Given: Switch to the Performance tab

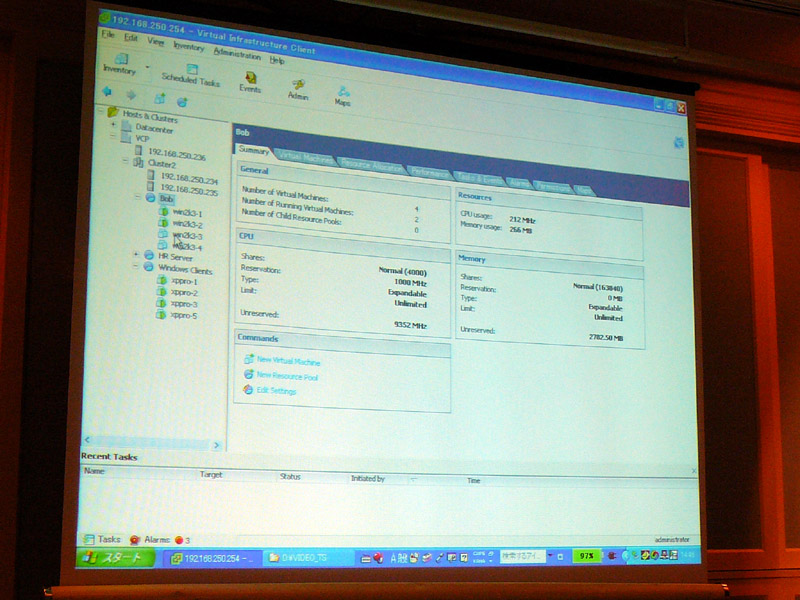Looking at the screenshot, I should click(430, 172).
